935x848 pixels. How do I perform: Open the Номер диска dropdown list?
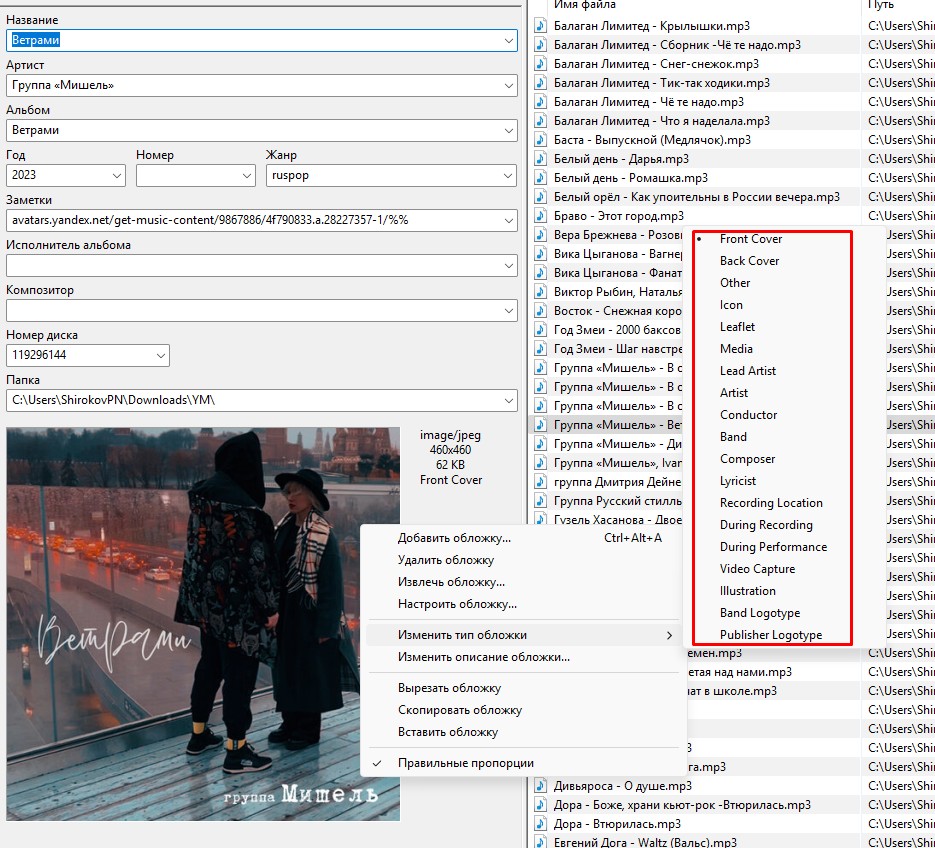click(x=160, y=355)
